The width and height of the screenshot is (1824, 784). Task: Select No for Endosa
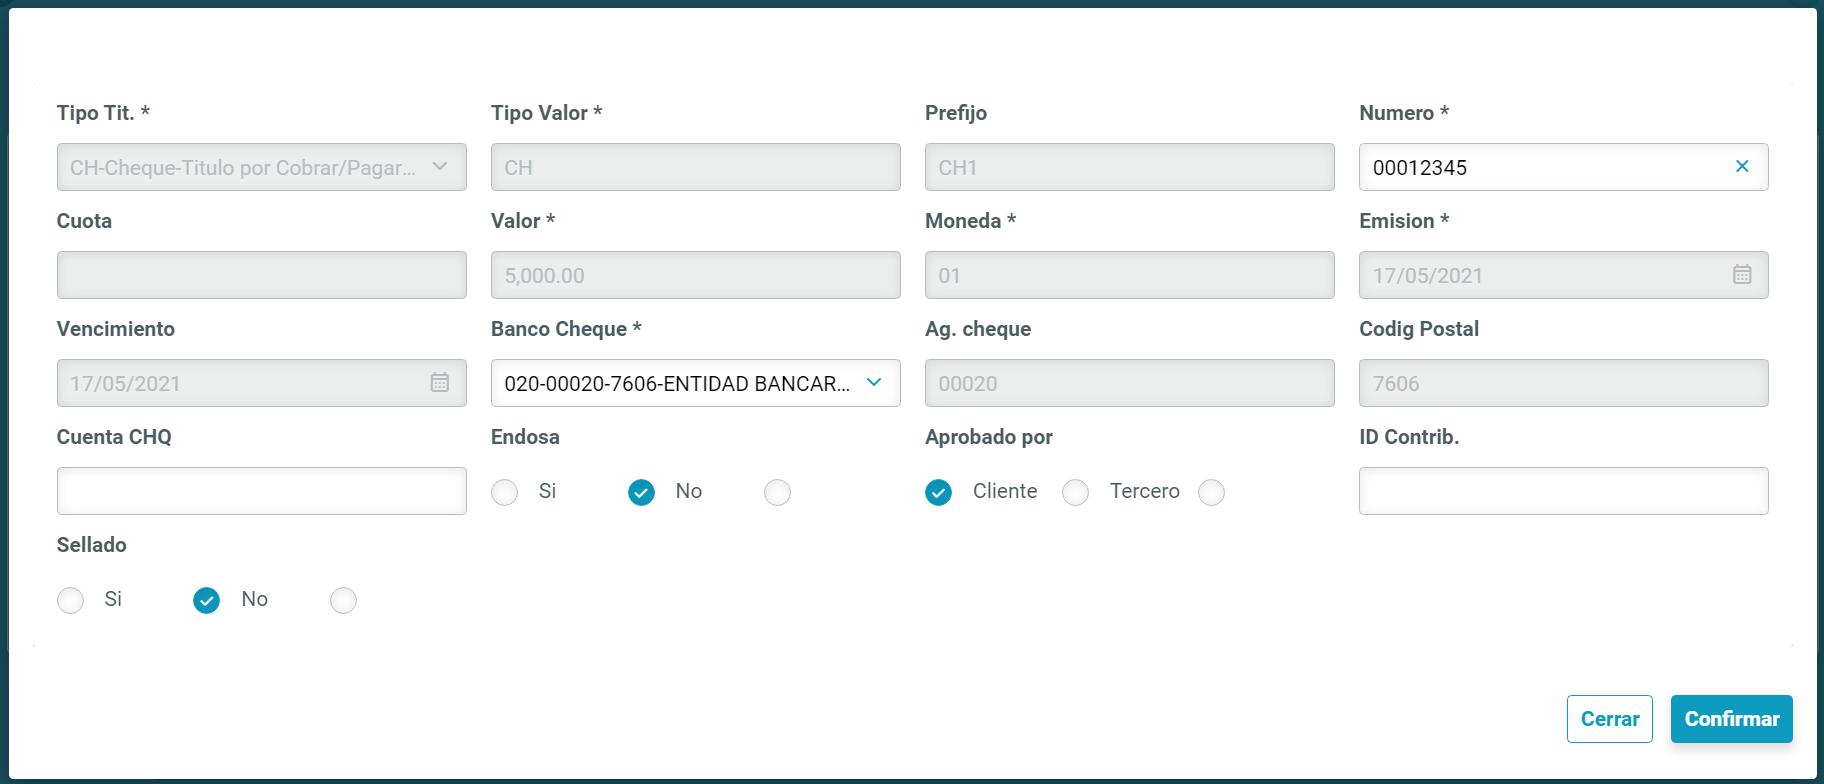[x=641, y=492]
